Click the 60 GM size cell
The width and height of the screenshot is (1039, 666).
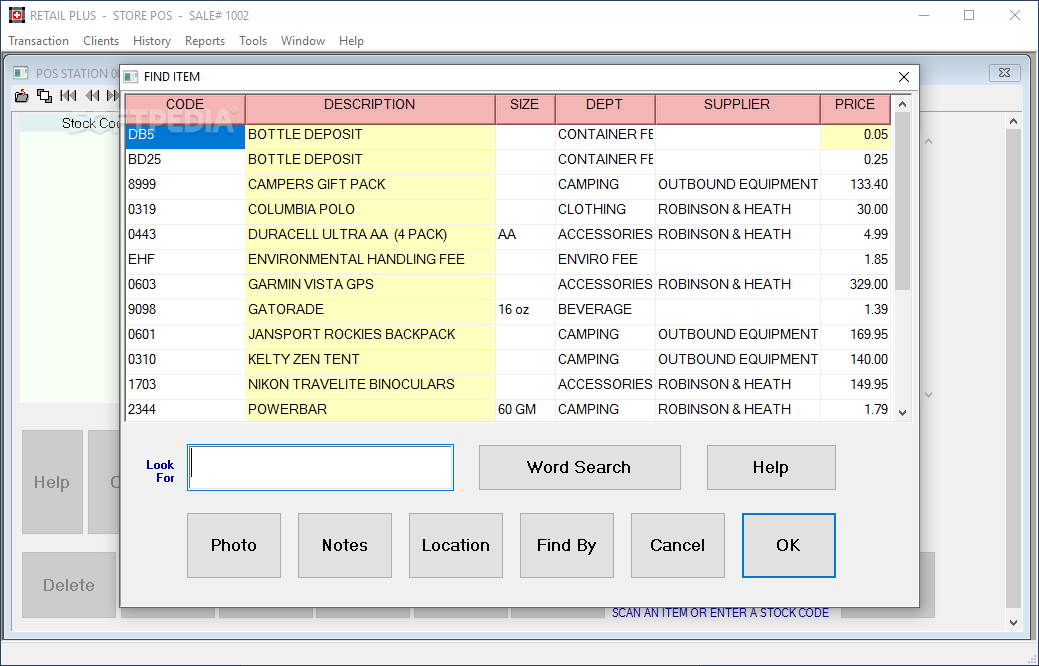(525, 410)
